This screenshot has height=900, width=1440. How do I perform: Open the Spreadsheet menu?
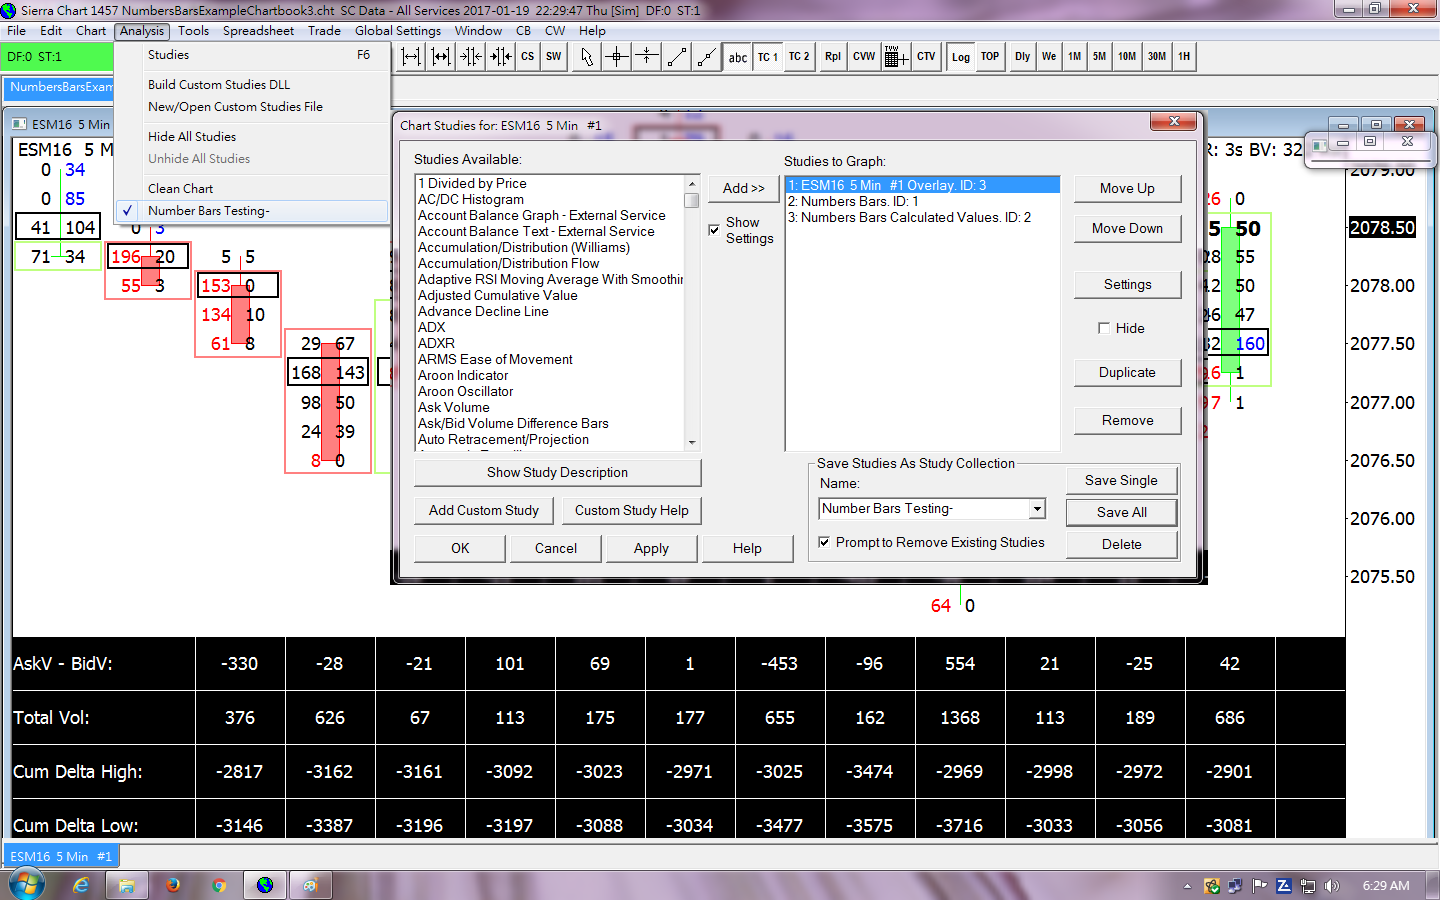pos(259,31)
